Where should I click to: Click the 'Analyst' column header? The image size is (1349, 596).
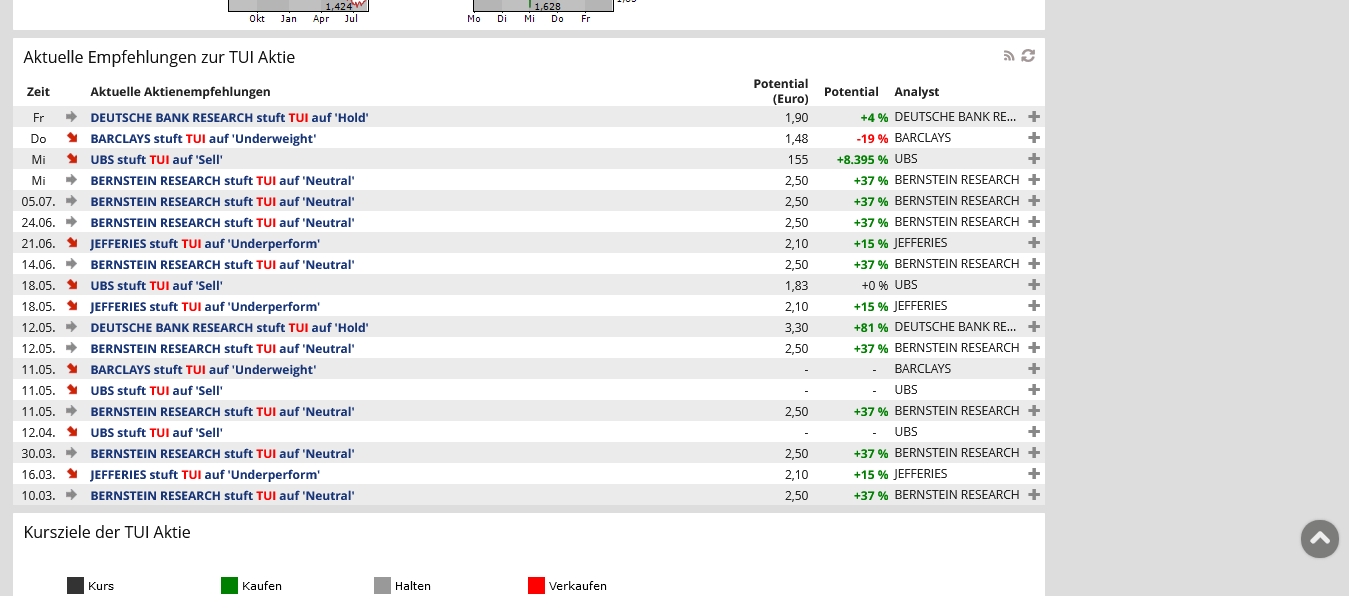[x=917, y=92]
